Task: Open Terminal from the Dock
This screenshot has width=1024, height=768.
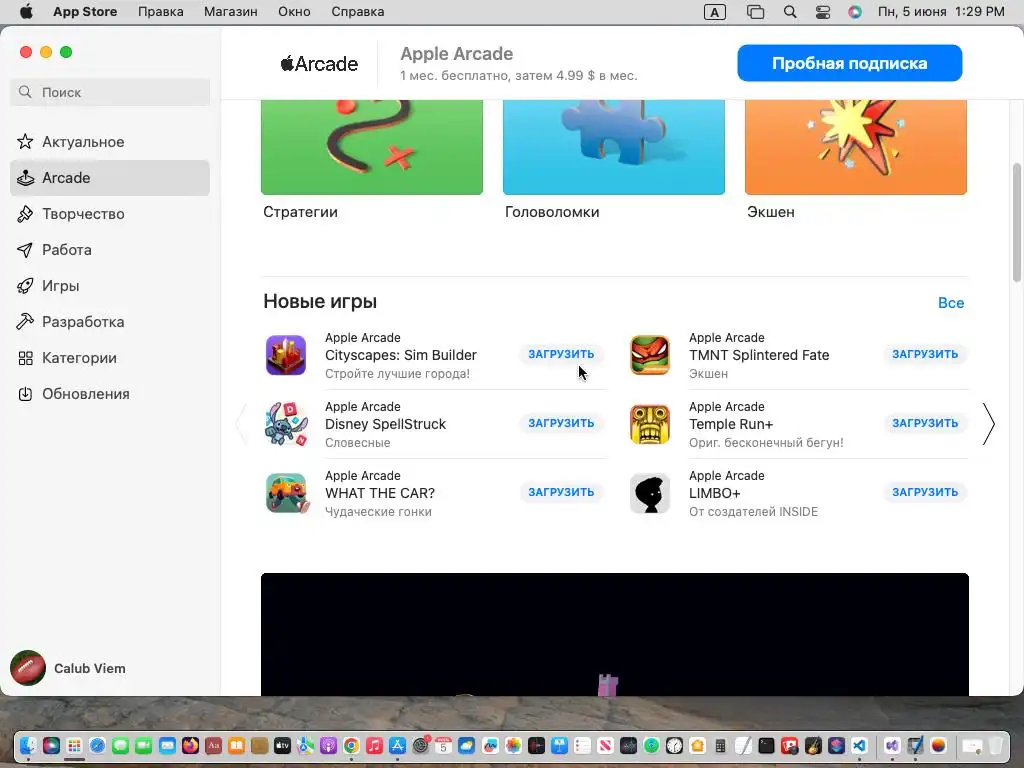Action: (x=767, y=745)
